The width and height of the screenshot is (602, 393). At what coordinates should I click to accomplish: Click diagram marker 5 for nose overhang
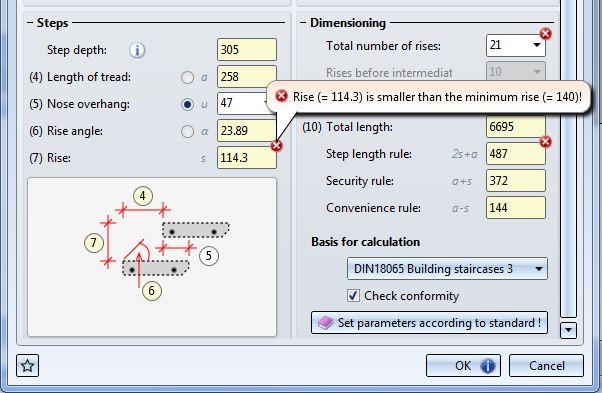[x=208, y=256]
